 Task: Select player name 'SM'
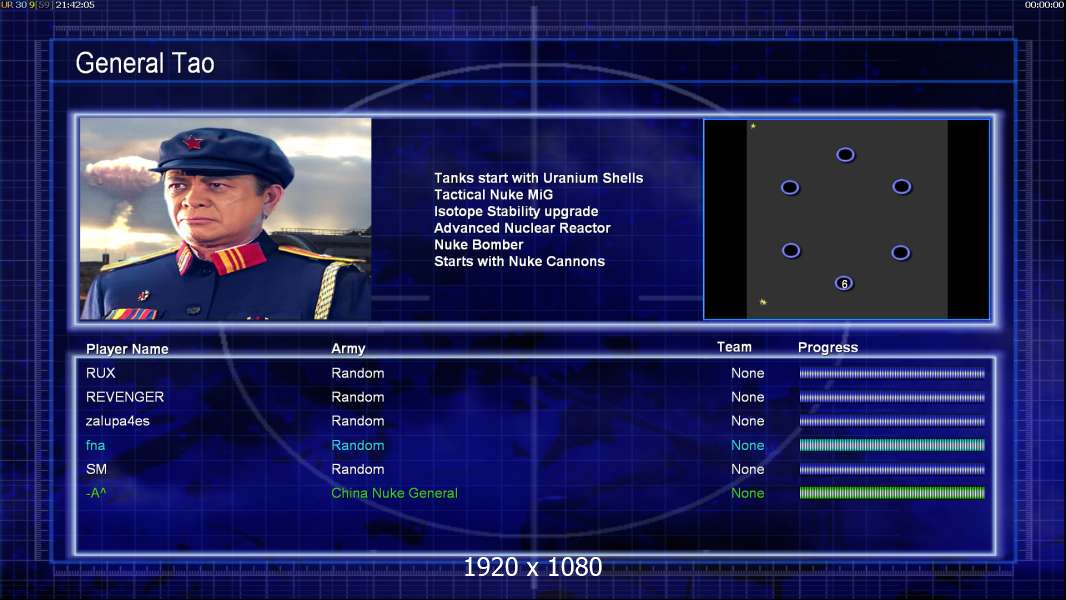97,469
